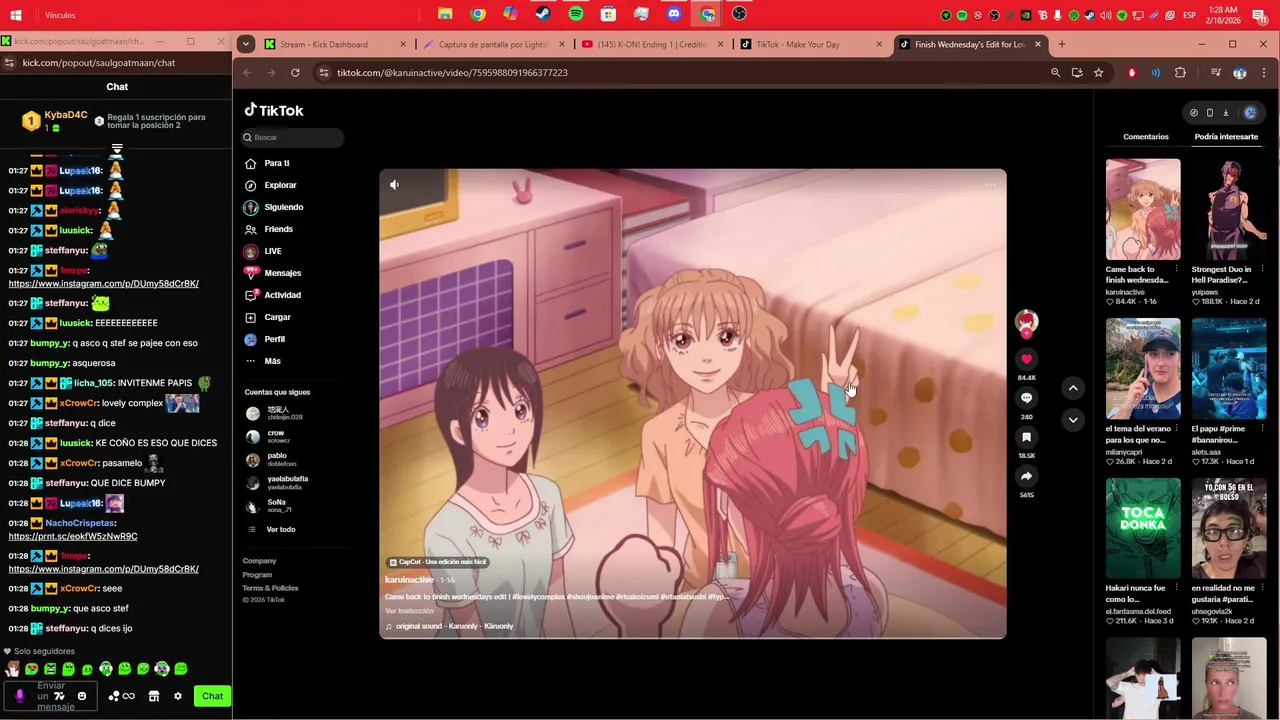Image resolution: width=1280 pixels, height=720 pixels.
Task: Switch to the Podría interesarte tab
Action: pos(1226,137)
